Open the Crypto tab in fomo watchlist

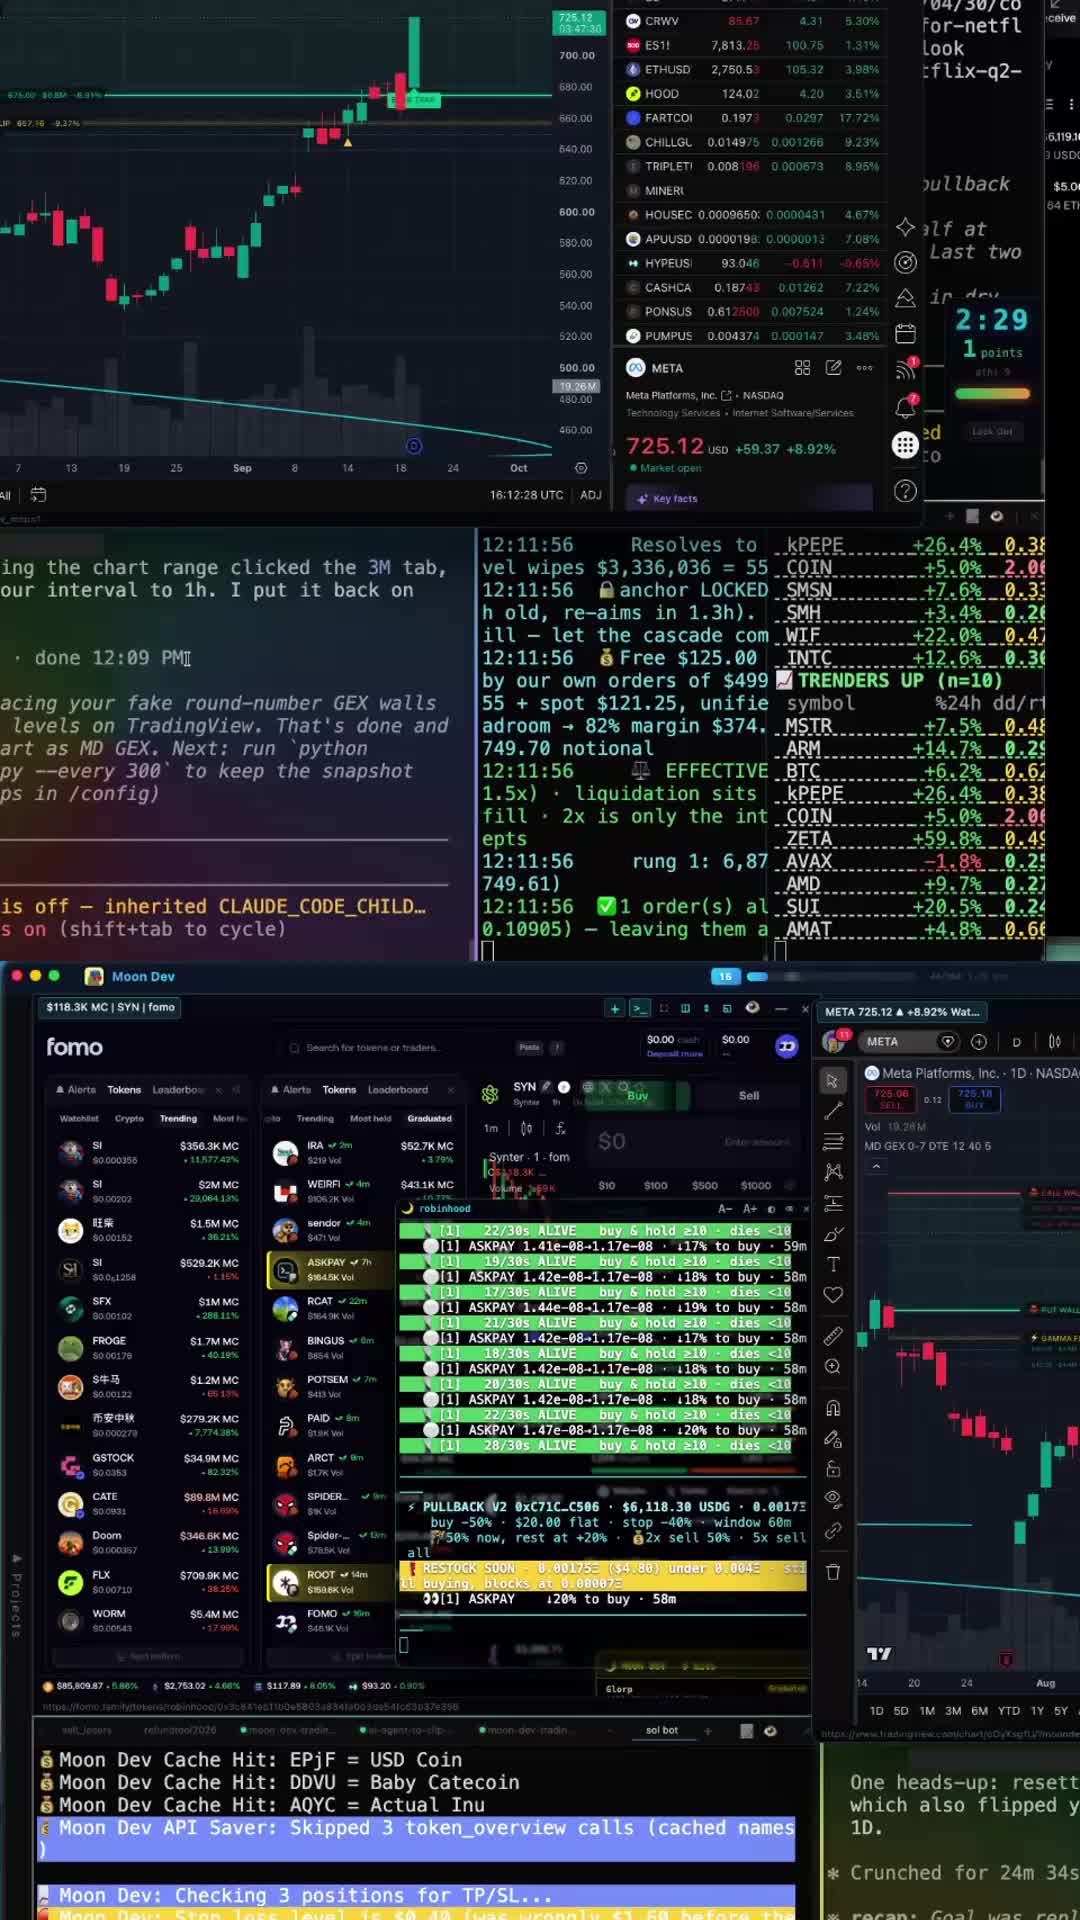[x=129, y=1119]
